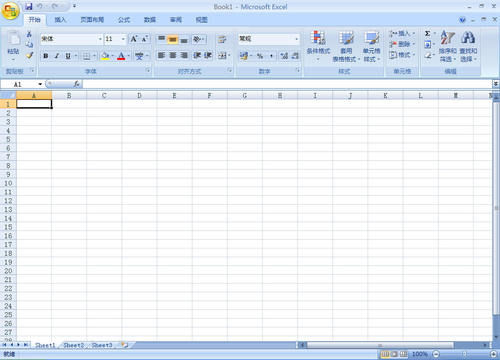
Task: Toggle top vertical alignment
Action: point(161,39)
